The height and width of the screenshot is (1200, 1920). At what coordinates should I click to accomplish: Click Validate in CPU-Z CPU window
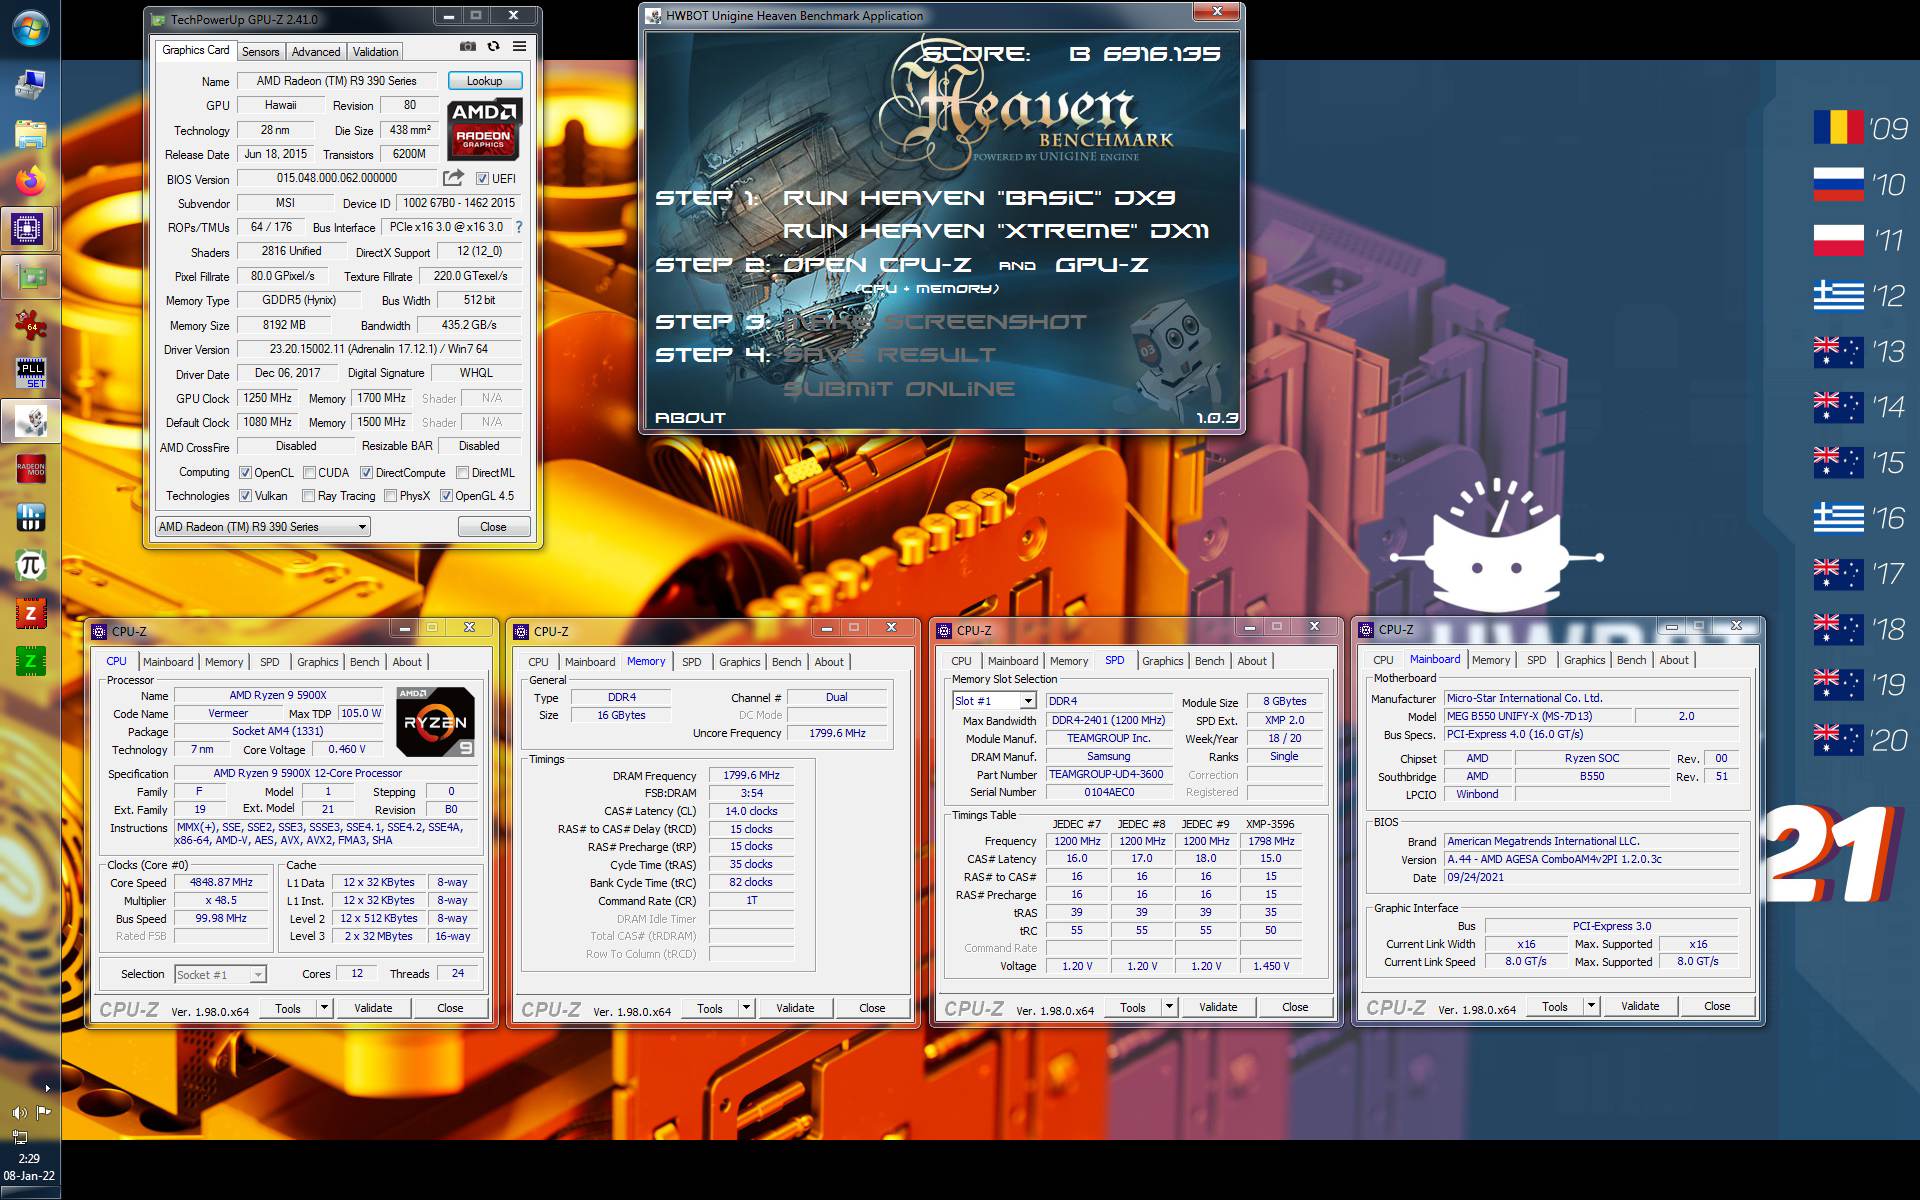click(x=373, y=1008)
